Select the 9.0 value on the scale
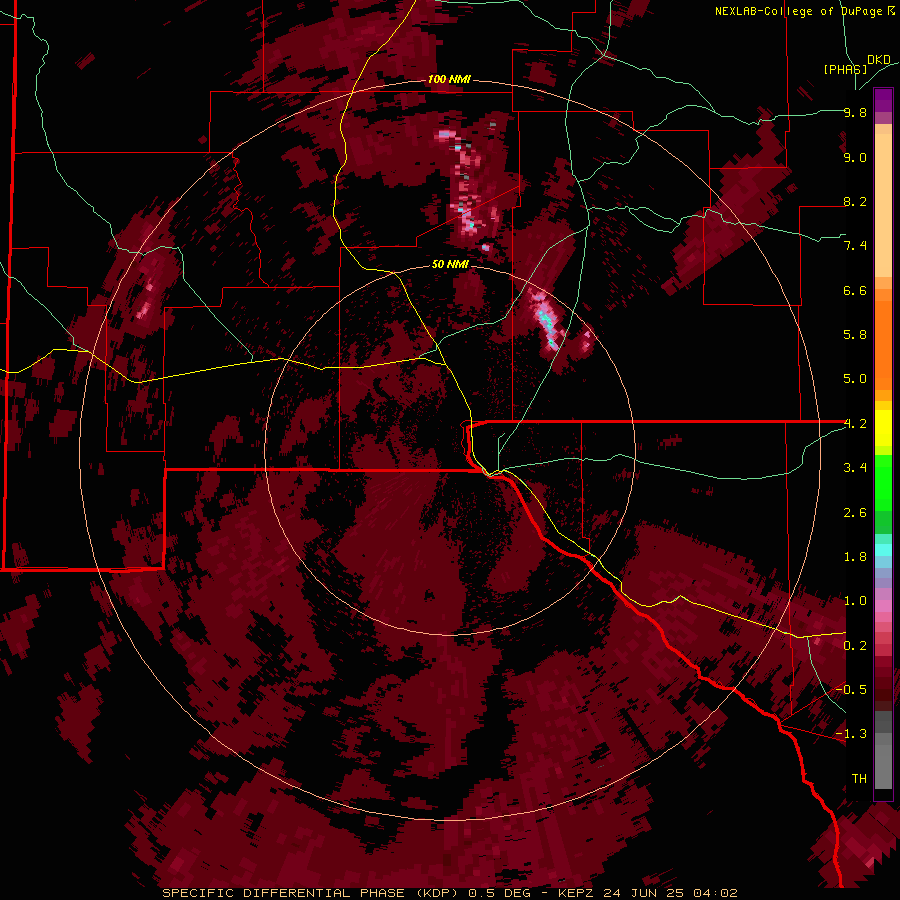The image size is (900, 900). [x=855, y=157]
